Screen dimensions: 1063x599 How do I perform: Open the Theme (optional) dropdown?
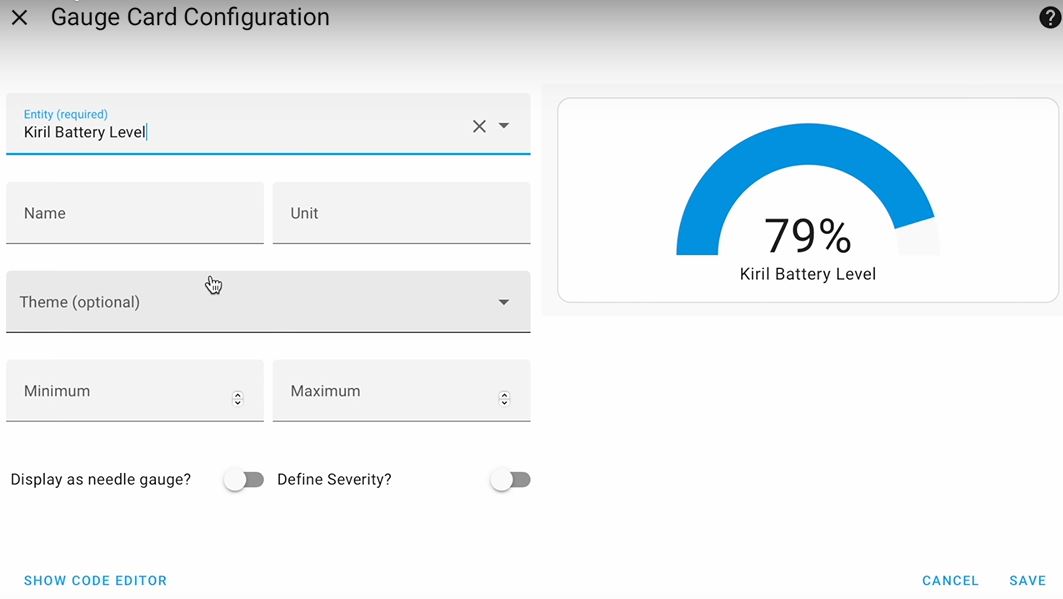point(268,302)
